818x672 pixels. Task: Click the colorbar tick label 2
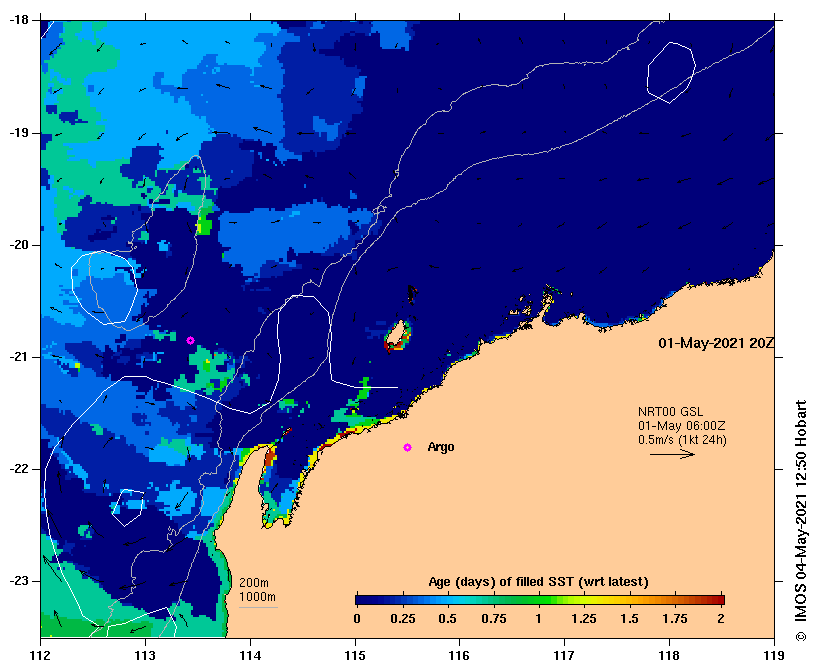point(721,619)
